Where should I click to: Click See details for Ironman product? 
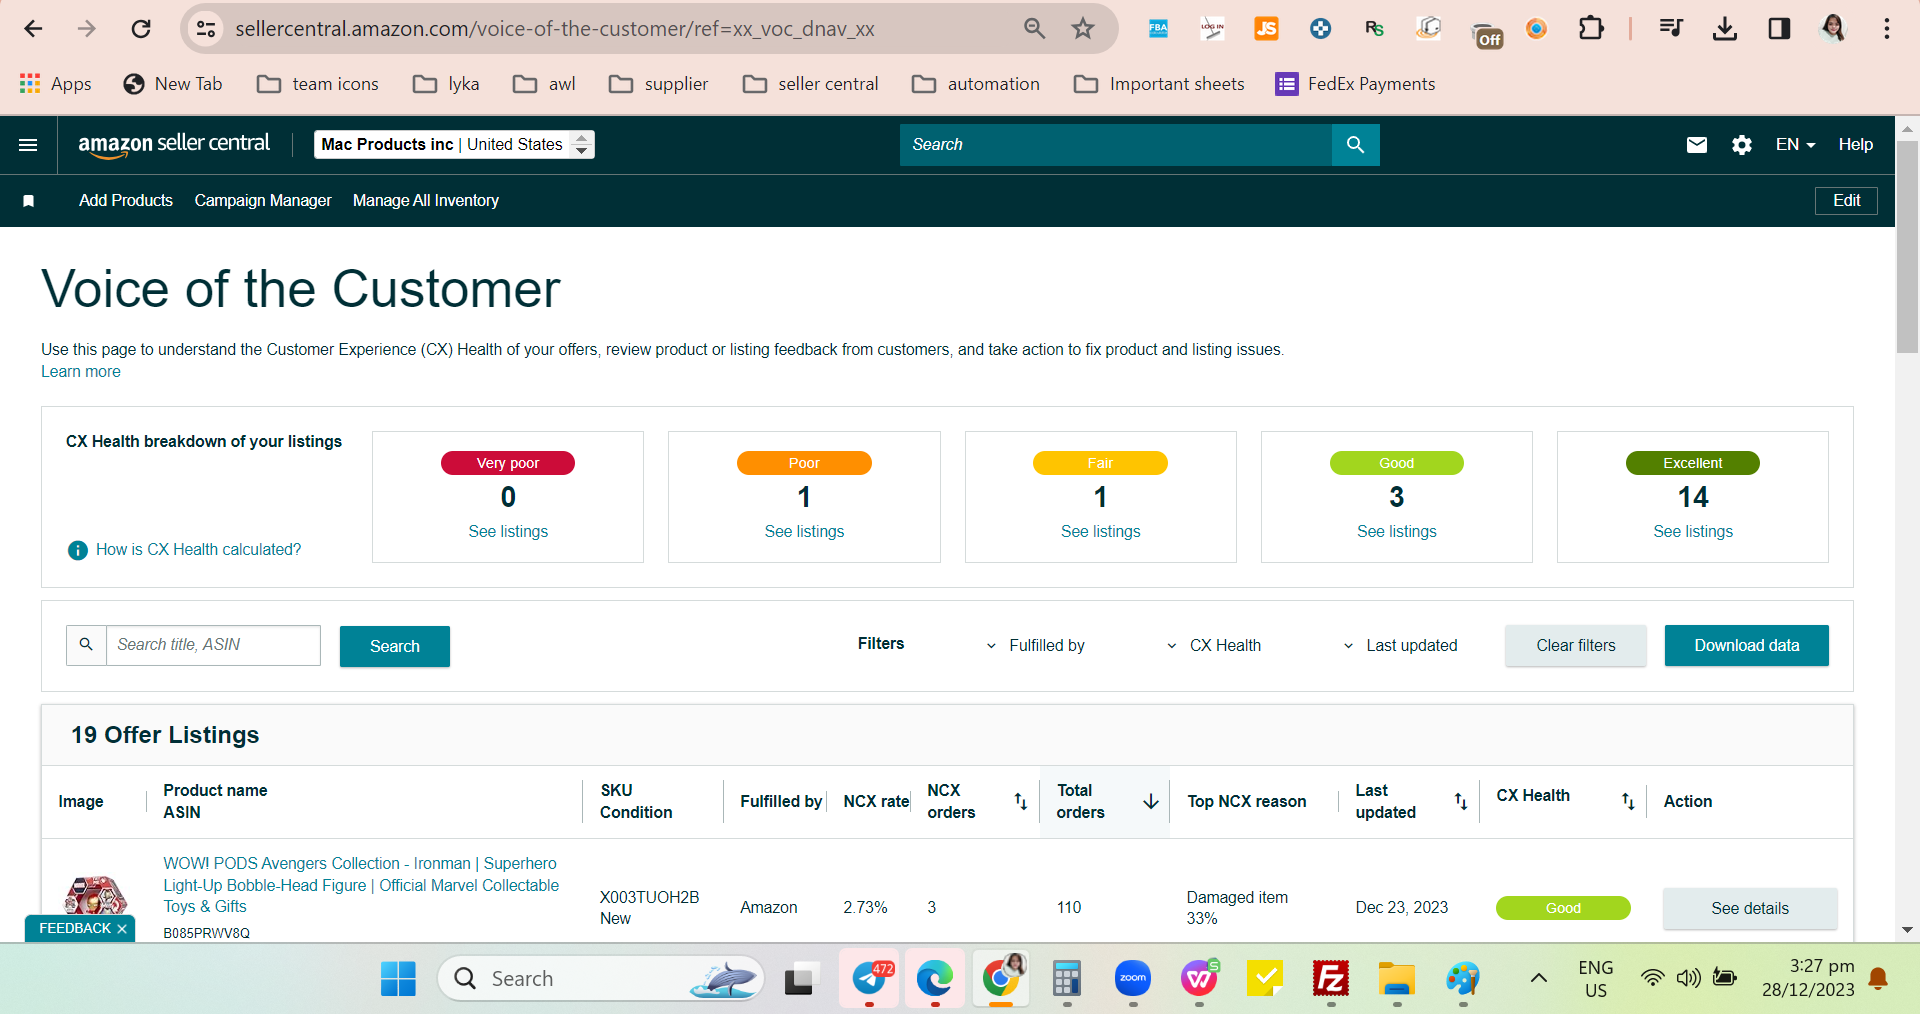coord(1750,909)
